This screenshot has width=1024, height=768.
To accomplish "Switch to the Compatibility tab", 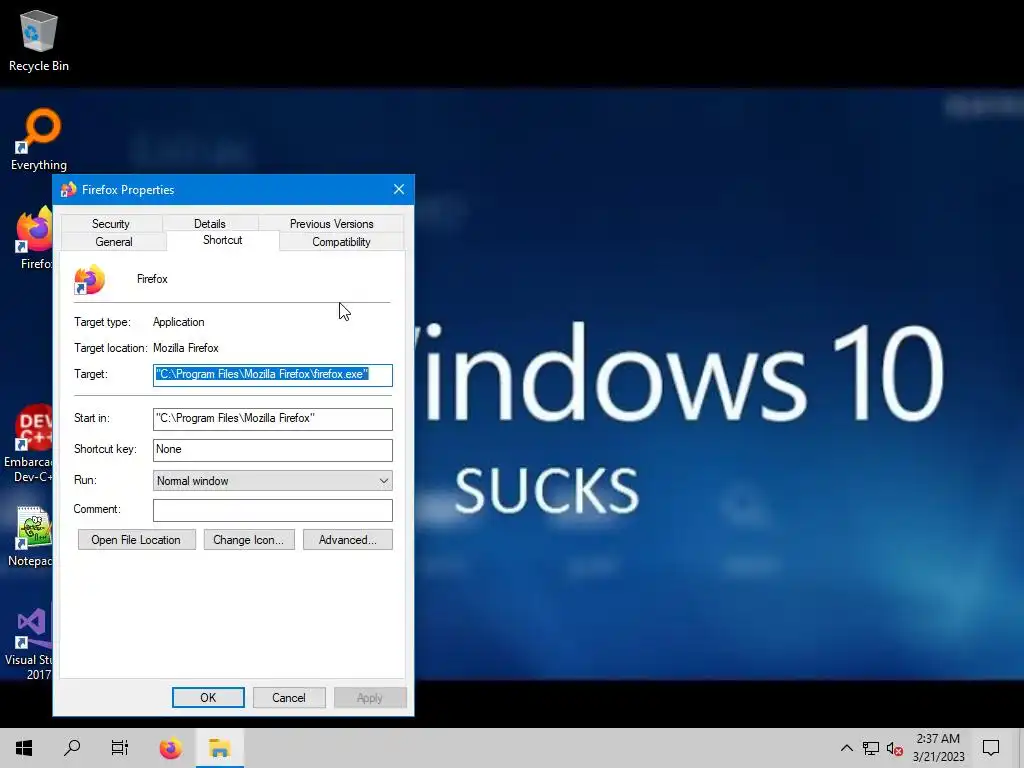I will [x=341, y=242].
